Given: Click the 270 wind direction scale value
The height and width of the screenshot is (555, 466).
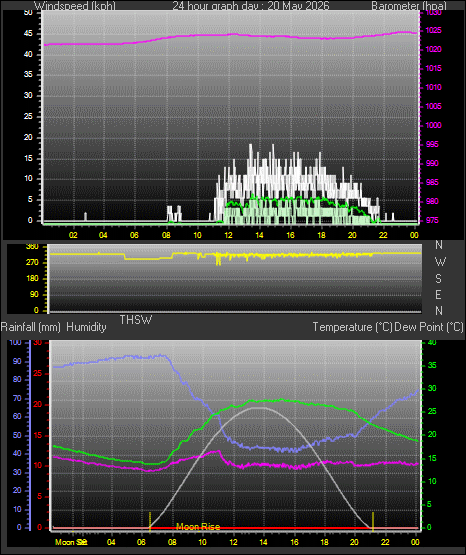Looking at the screenshot, I should click(32, 263).
